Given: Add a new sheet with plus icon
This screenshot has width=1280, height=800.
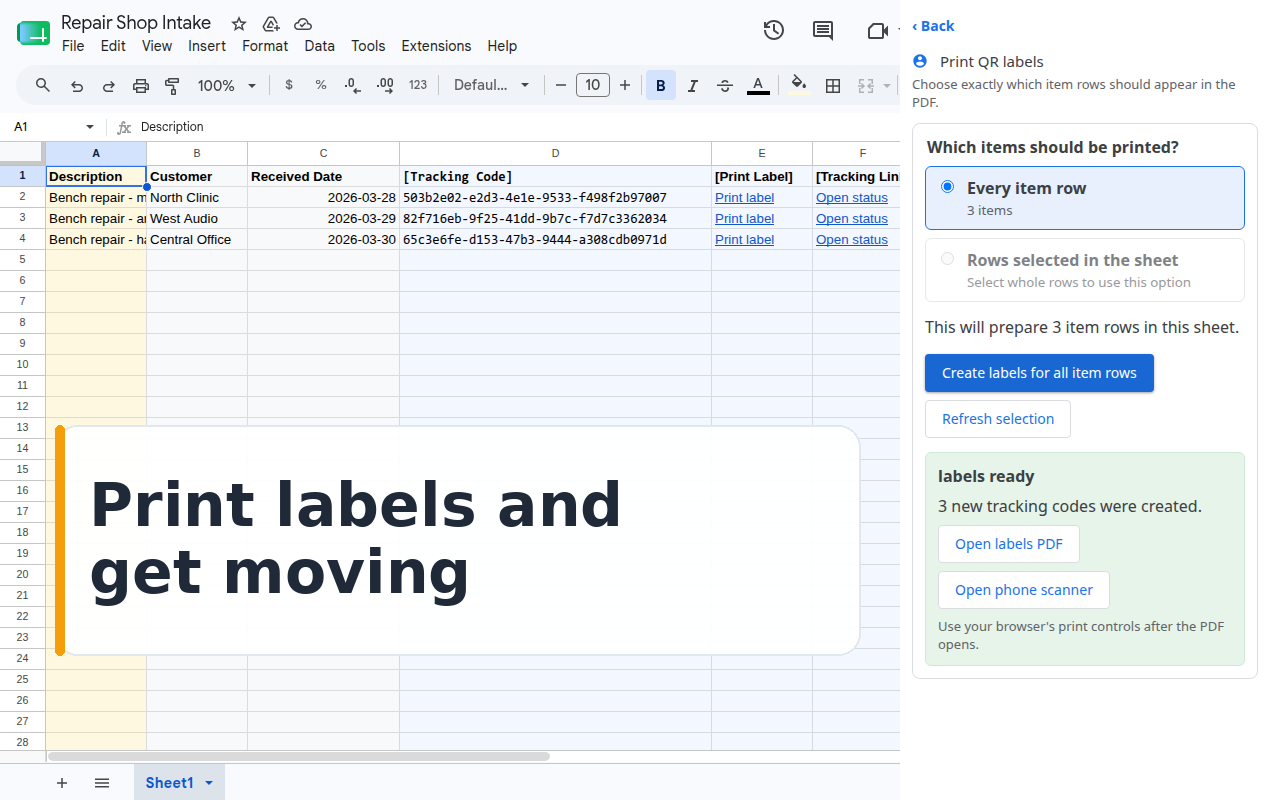Looking at the screenshot, I should click(62, 783).
